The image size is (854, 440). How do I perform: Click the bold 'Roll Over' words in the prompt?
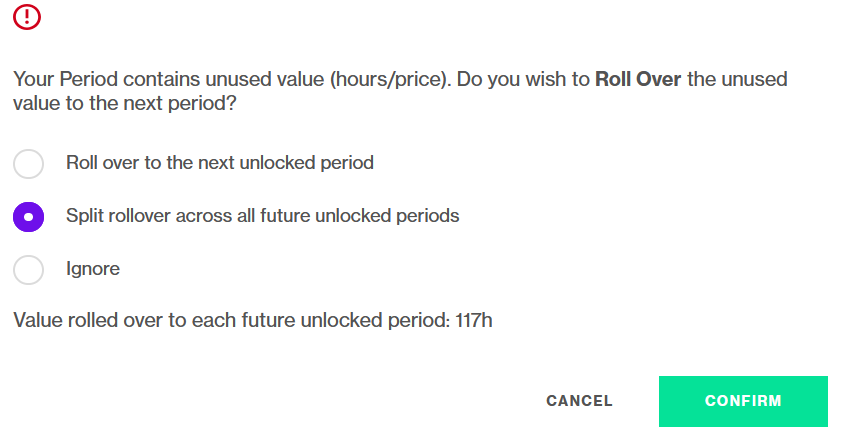click(x=638, y=80)
